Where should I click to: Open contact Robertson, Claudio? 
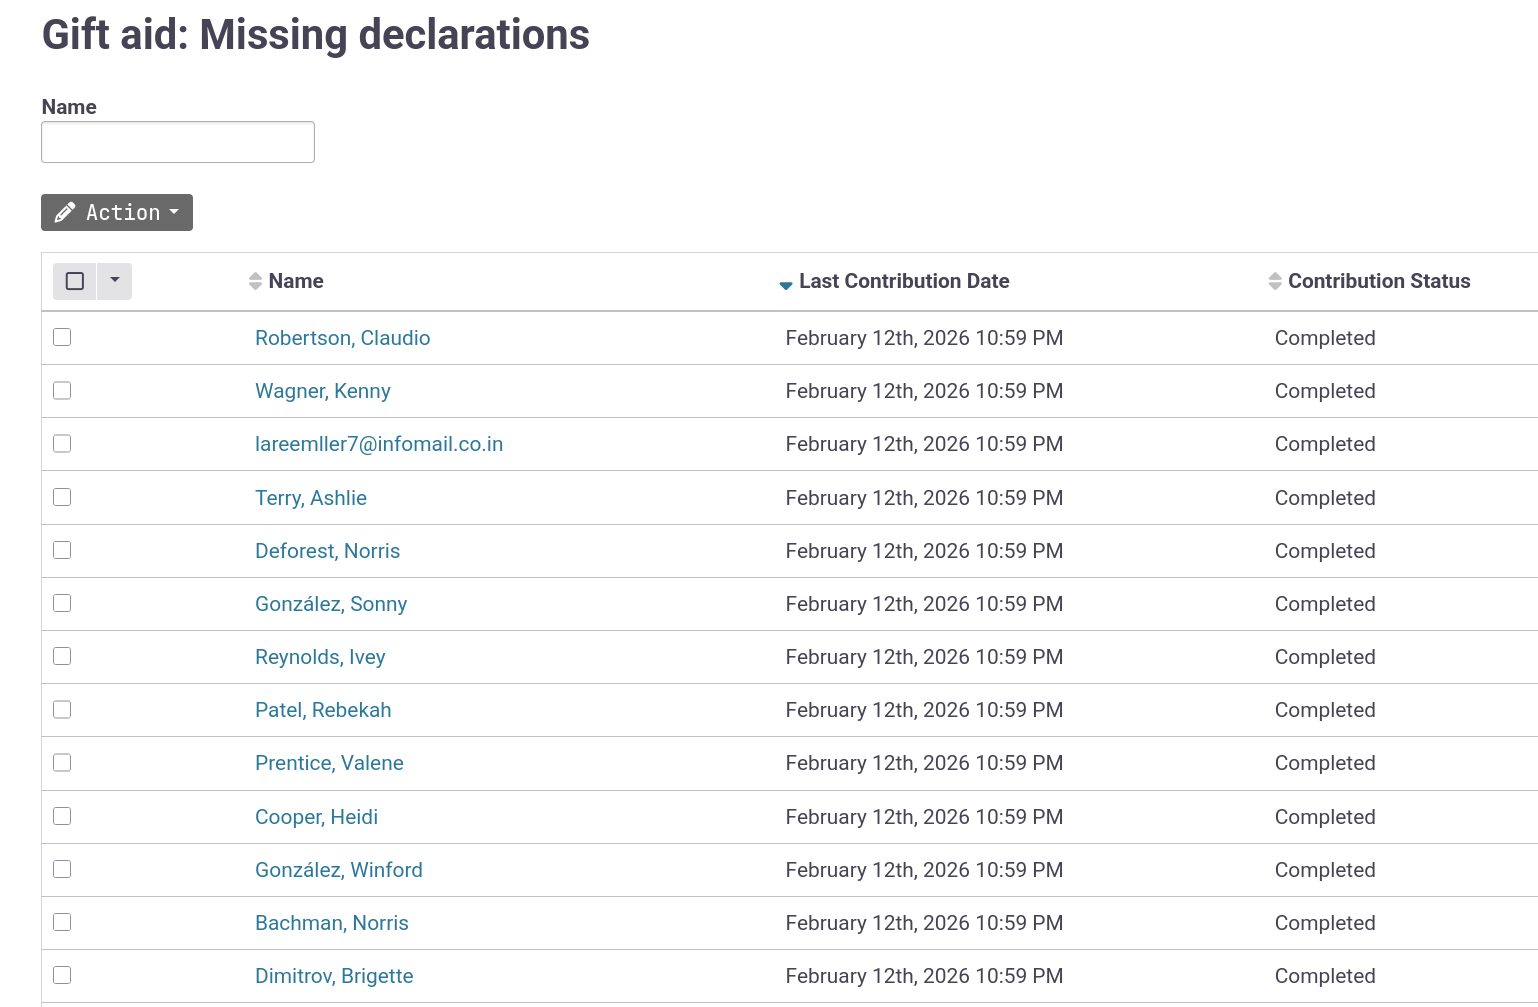(x=343, y=338)
